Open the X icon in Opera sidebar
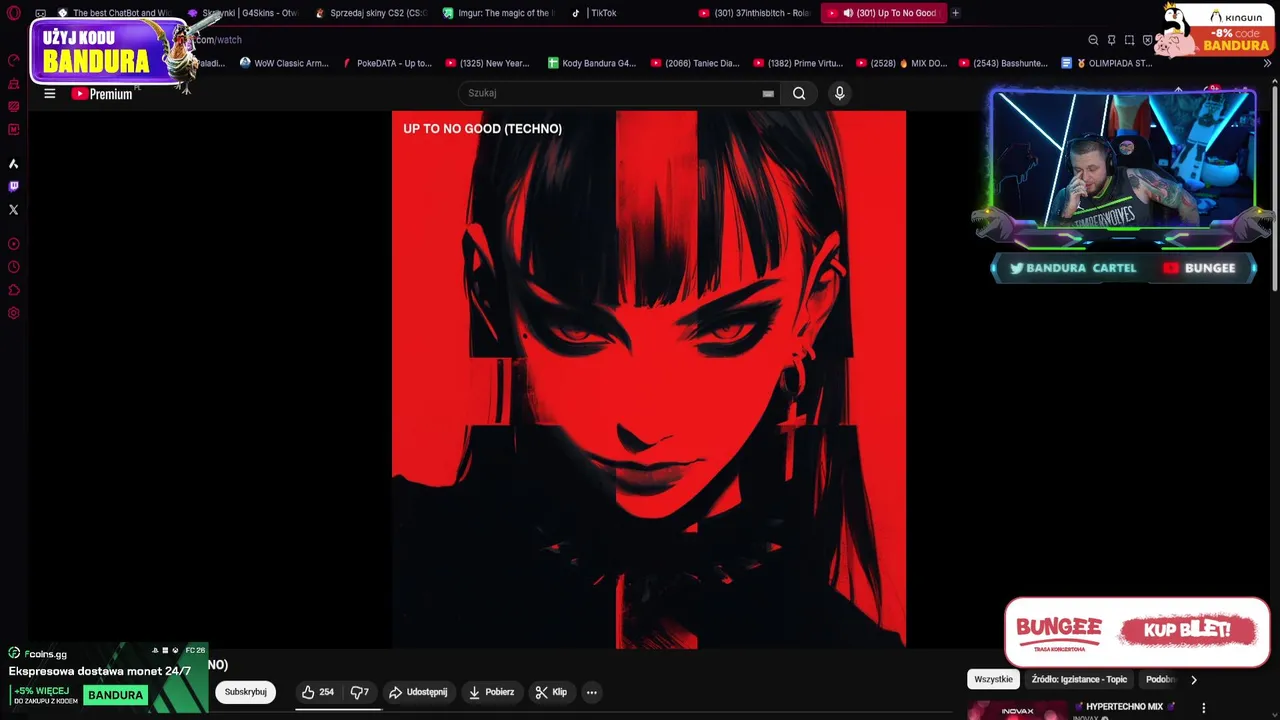This screenshot has width=1280, height=720. point(13,210)
